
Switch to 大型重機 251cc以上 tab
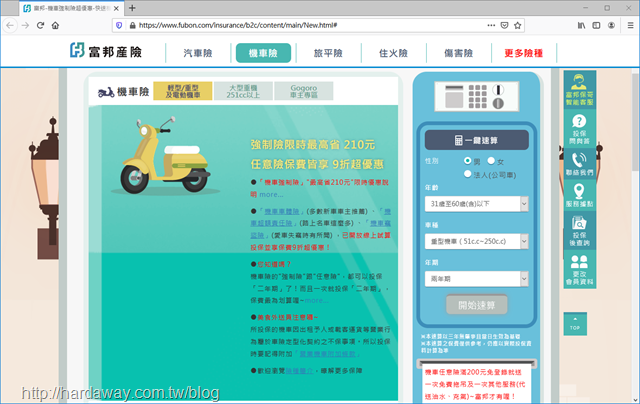[243, 91]
